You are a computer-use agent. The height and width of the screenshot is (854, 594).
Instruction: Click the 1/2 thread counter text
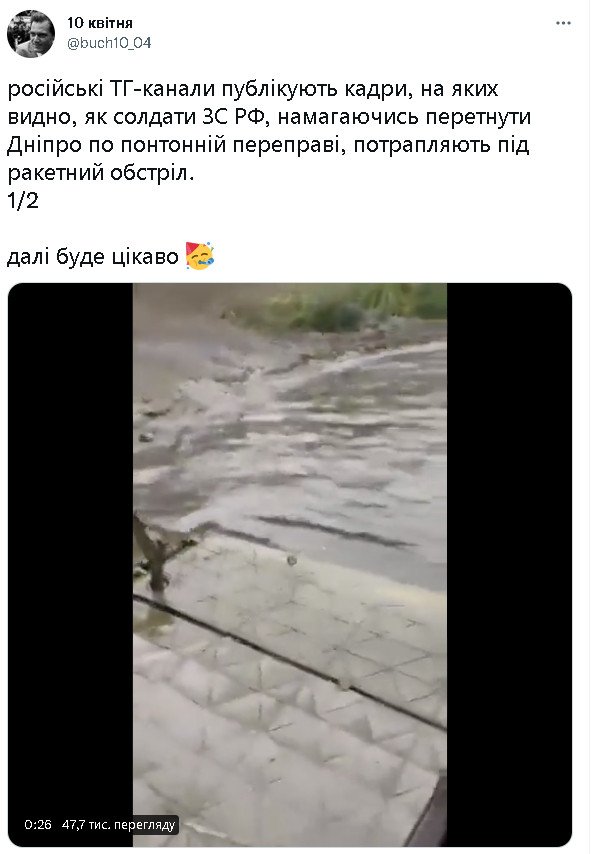[22, 201]
